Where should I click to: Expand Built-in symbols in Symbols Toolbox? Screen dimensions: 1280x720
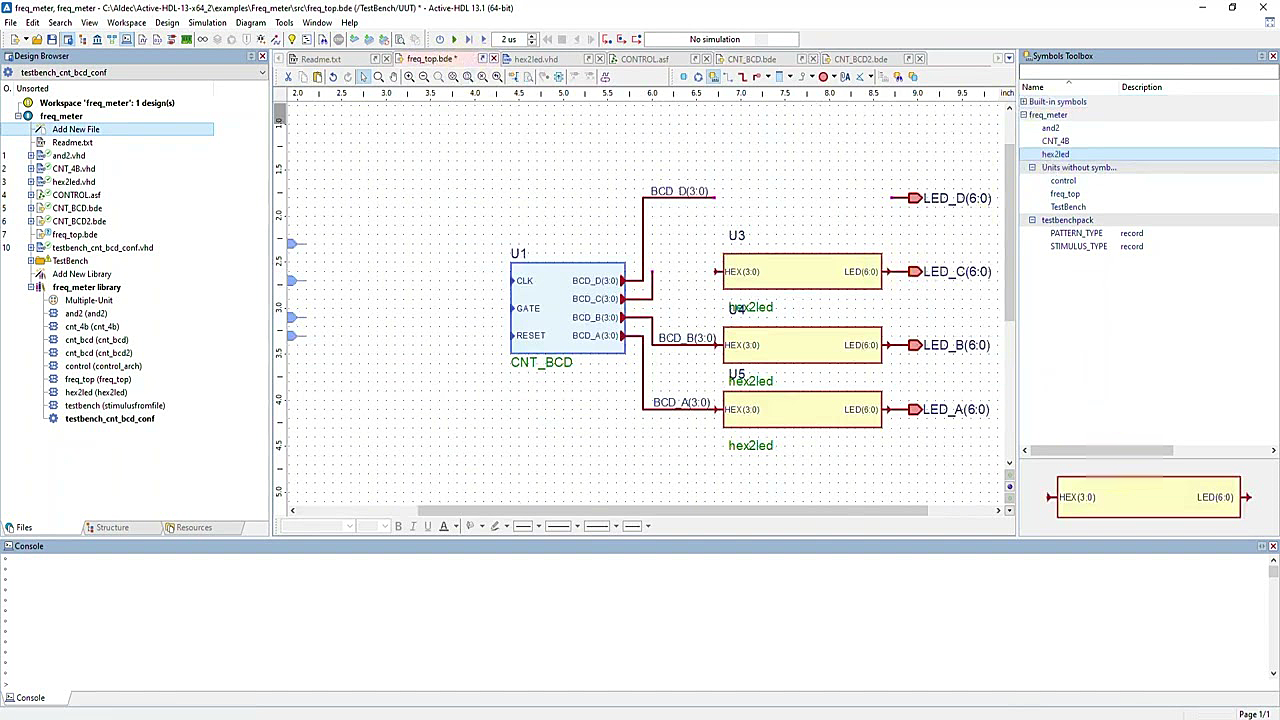1023,102
